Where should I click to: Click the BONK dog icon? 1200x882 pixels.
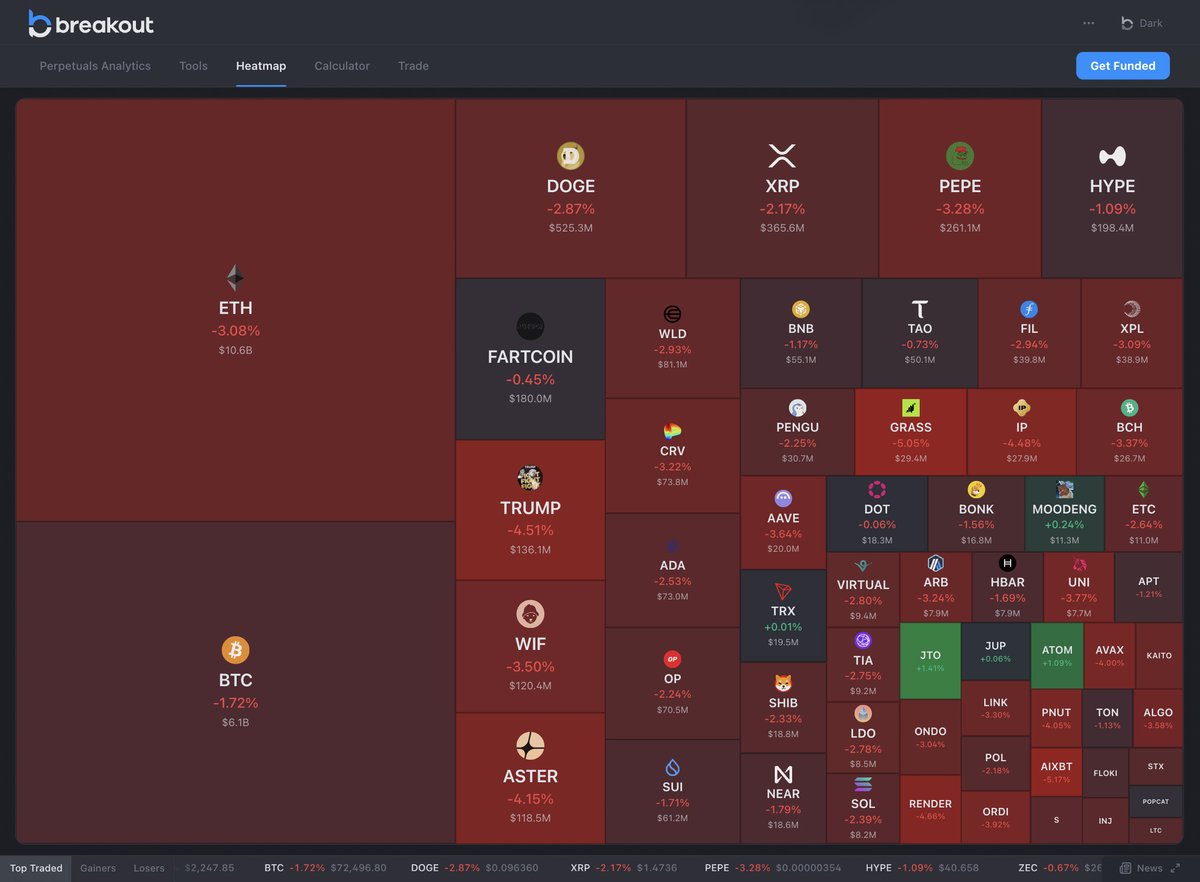(976, 489)
